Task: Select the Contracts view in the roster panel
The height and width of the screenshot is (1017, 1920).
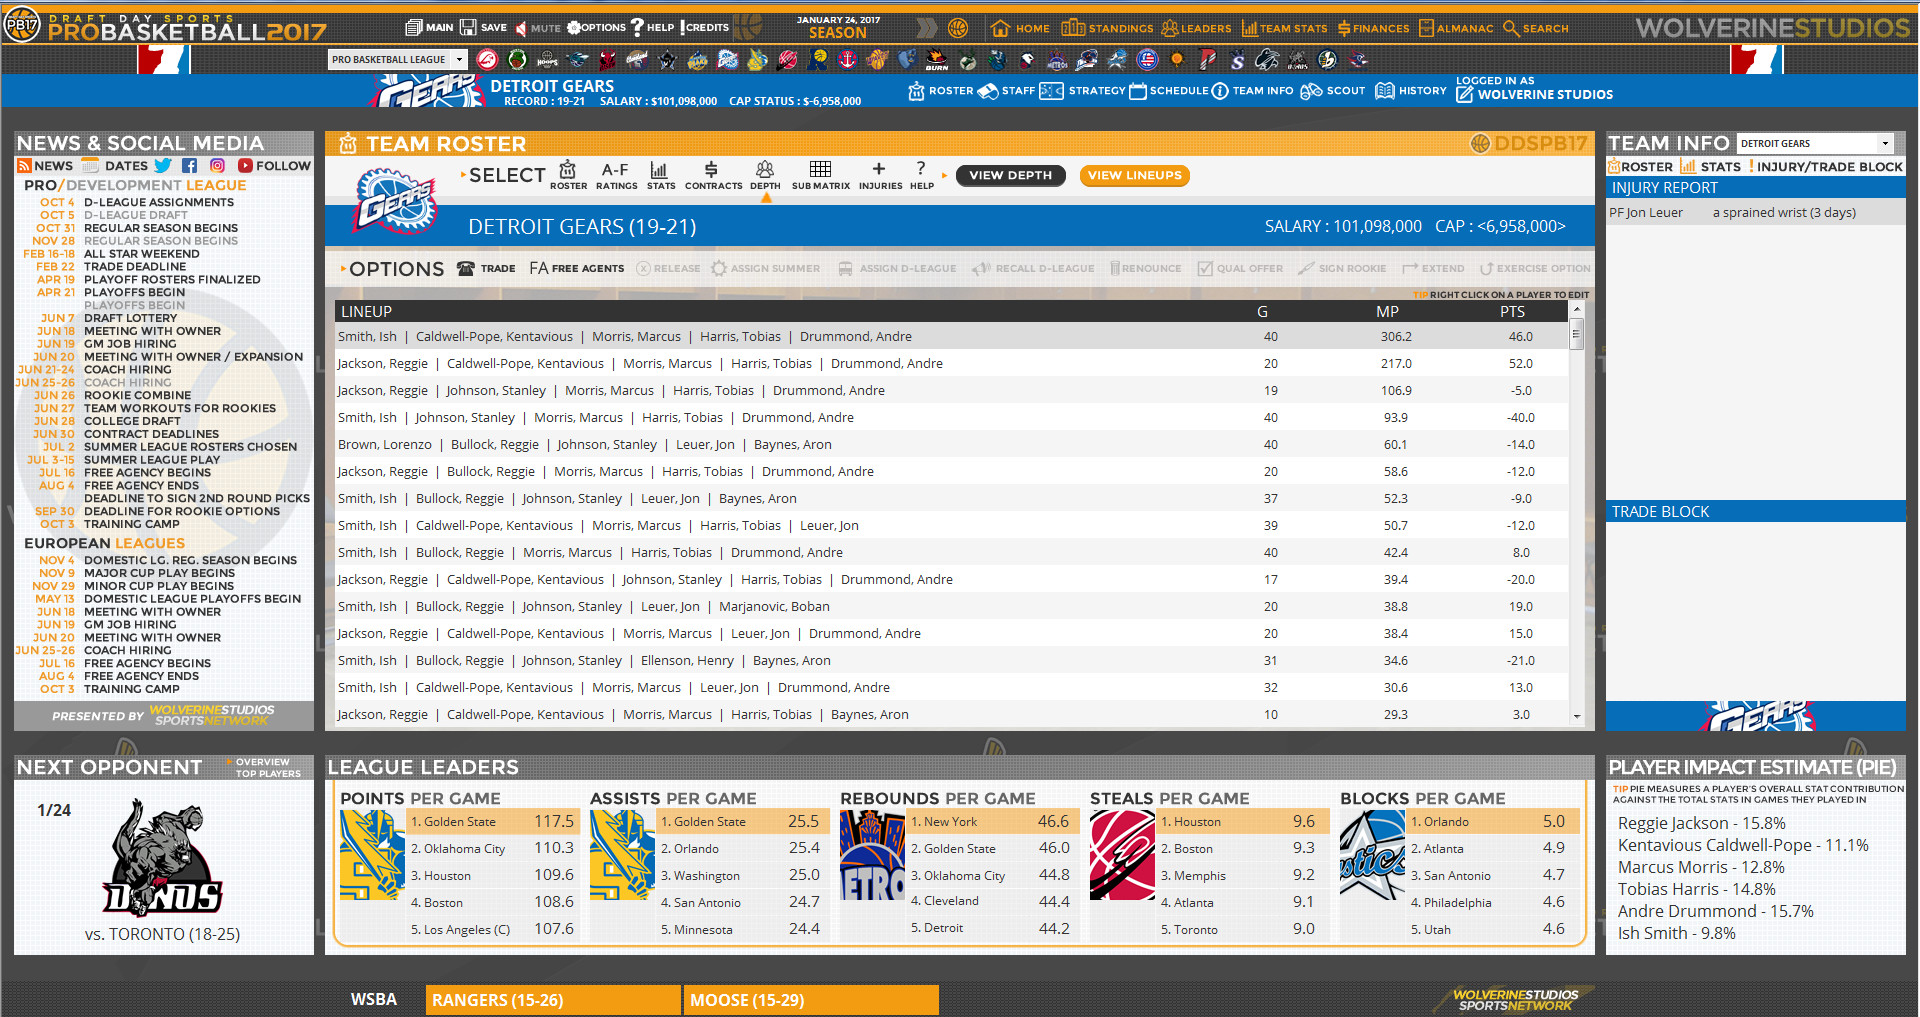Action: (x=712, y=175)
